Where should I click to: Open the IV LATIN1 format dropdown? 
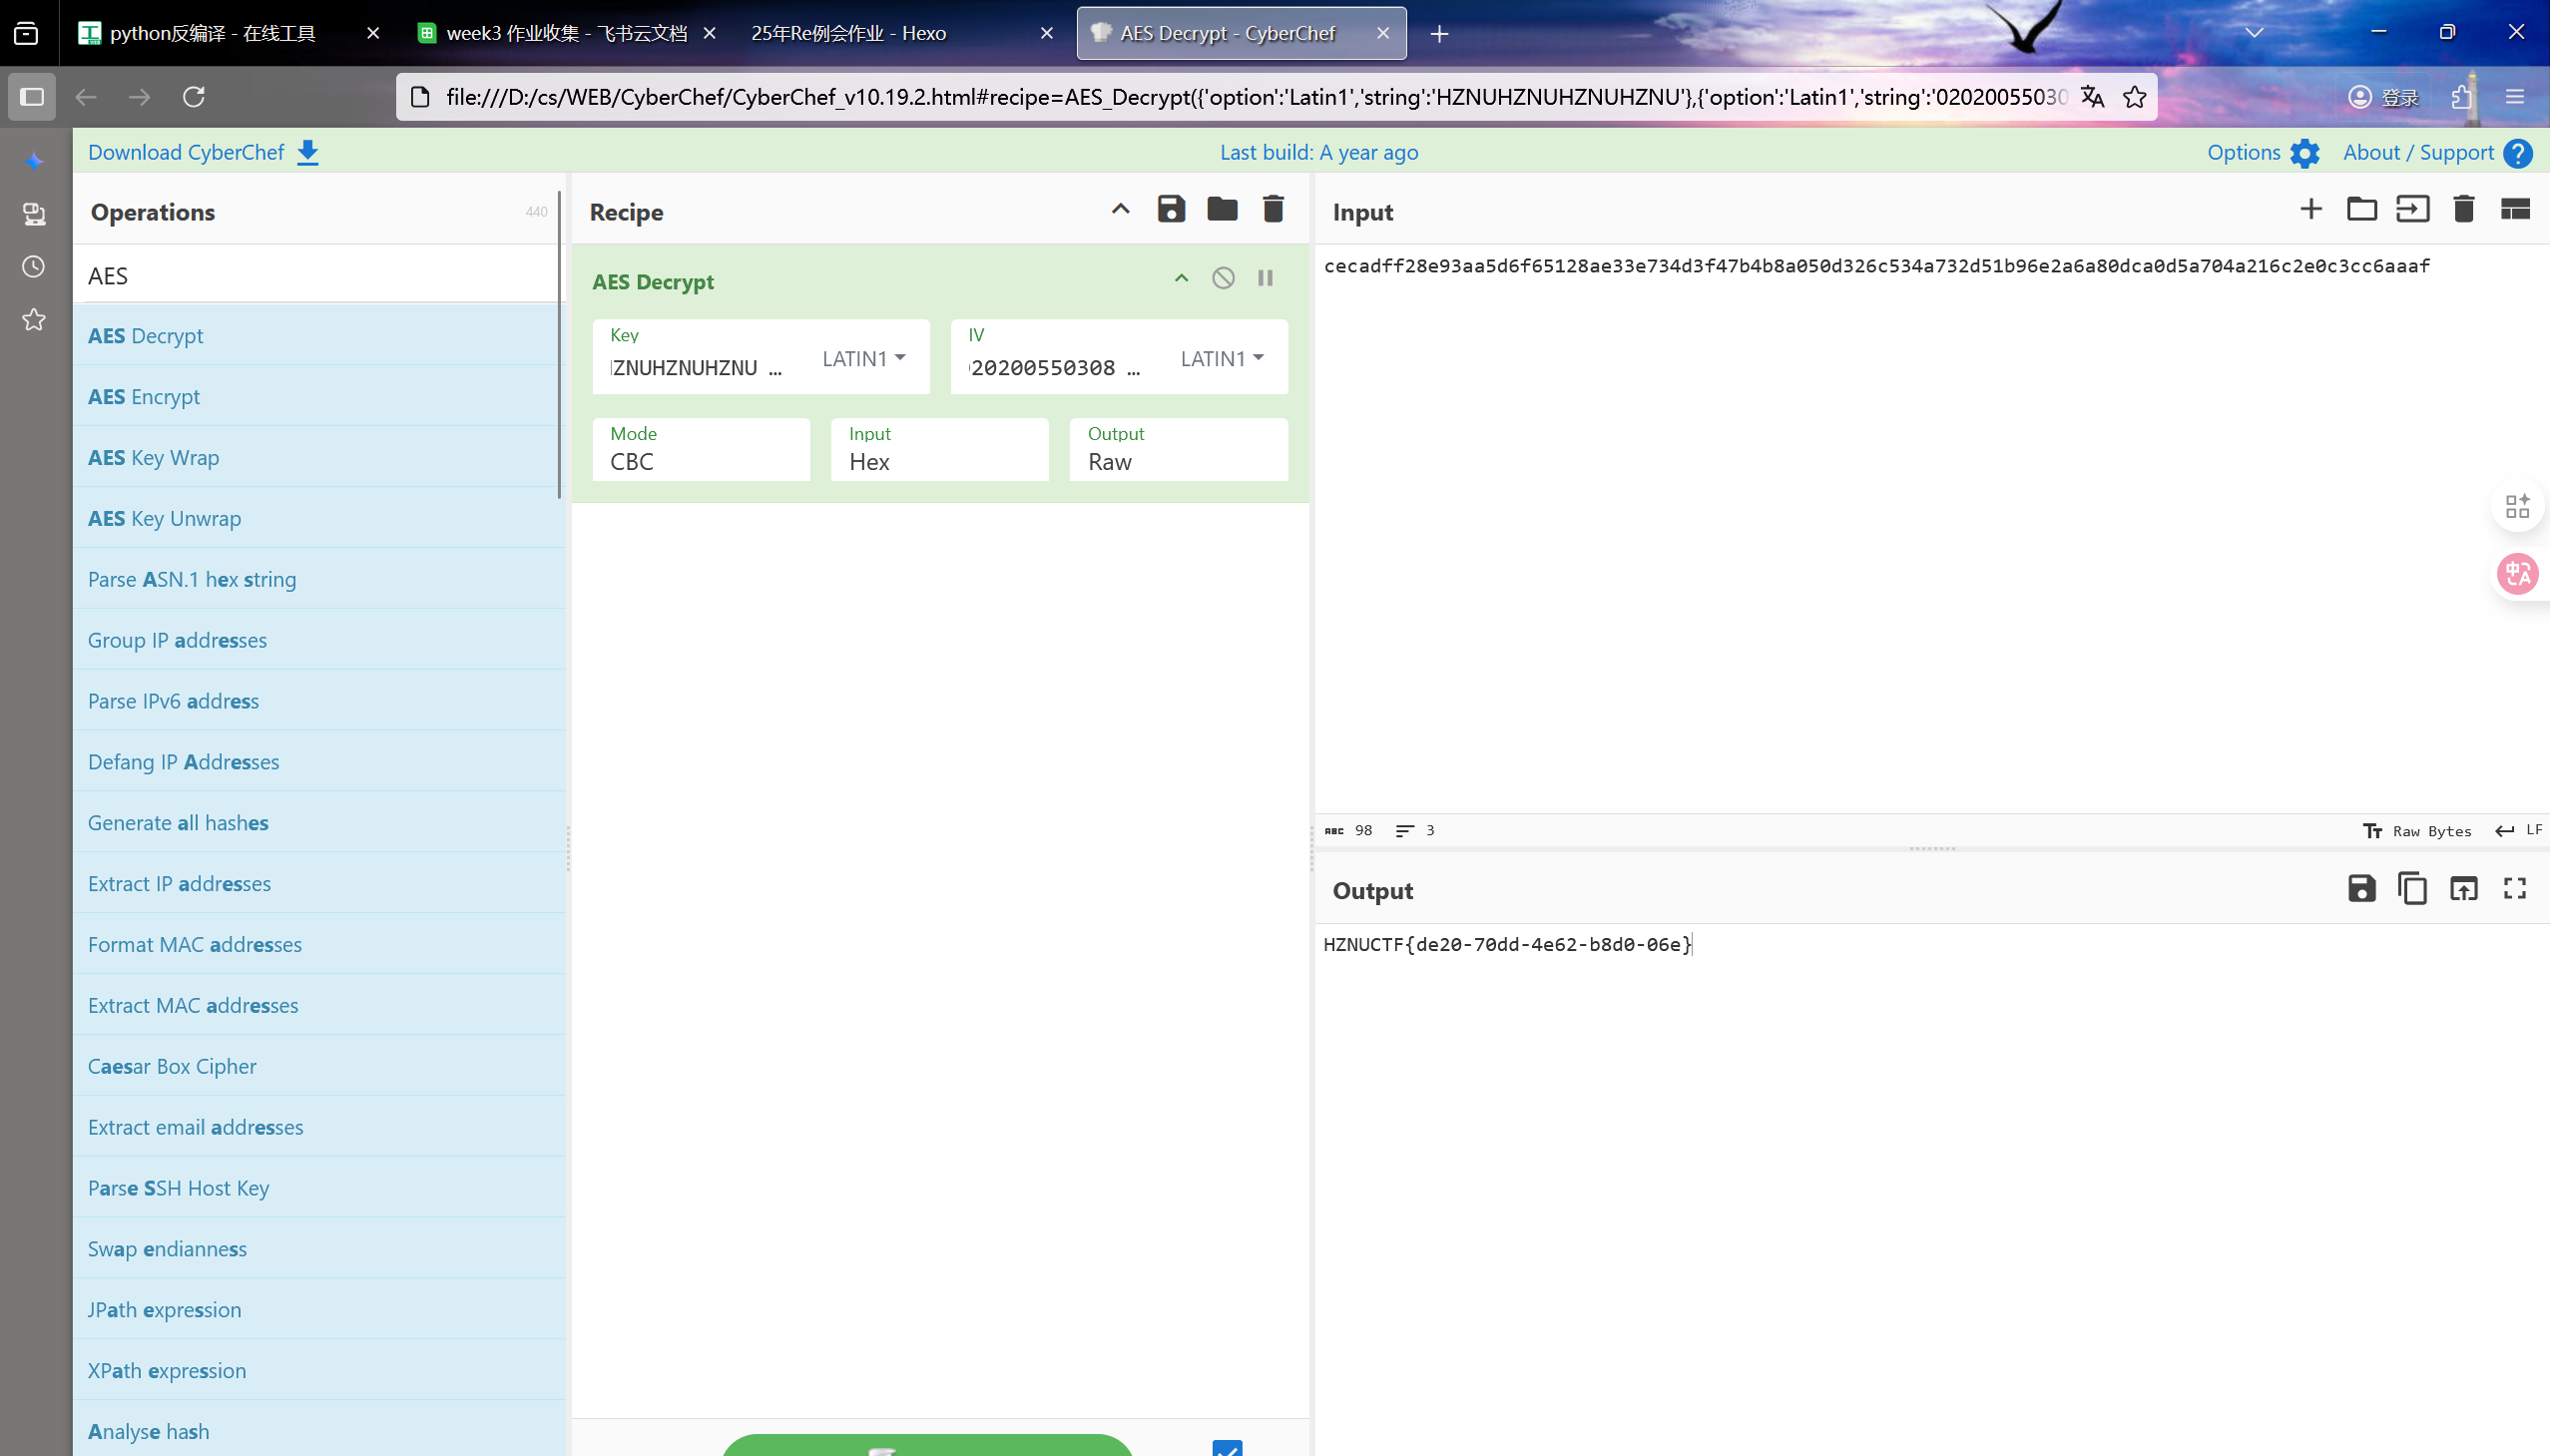(1222, 358)
